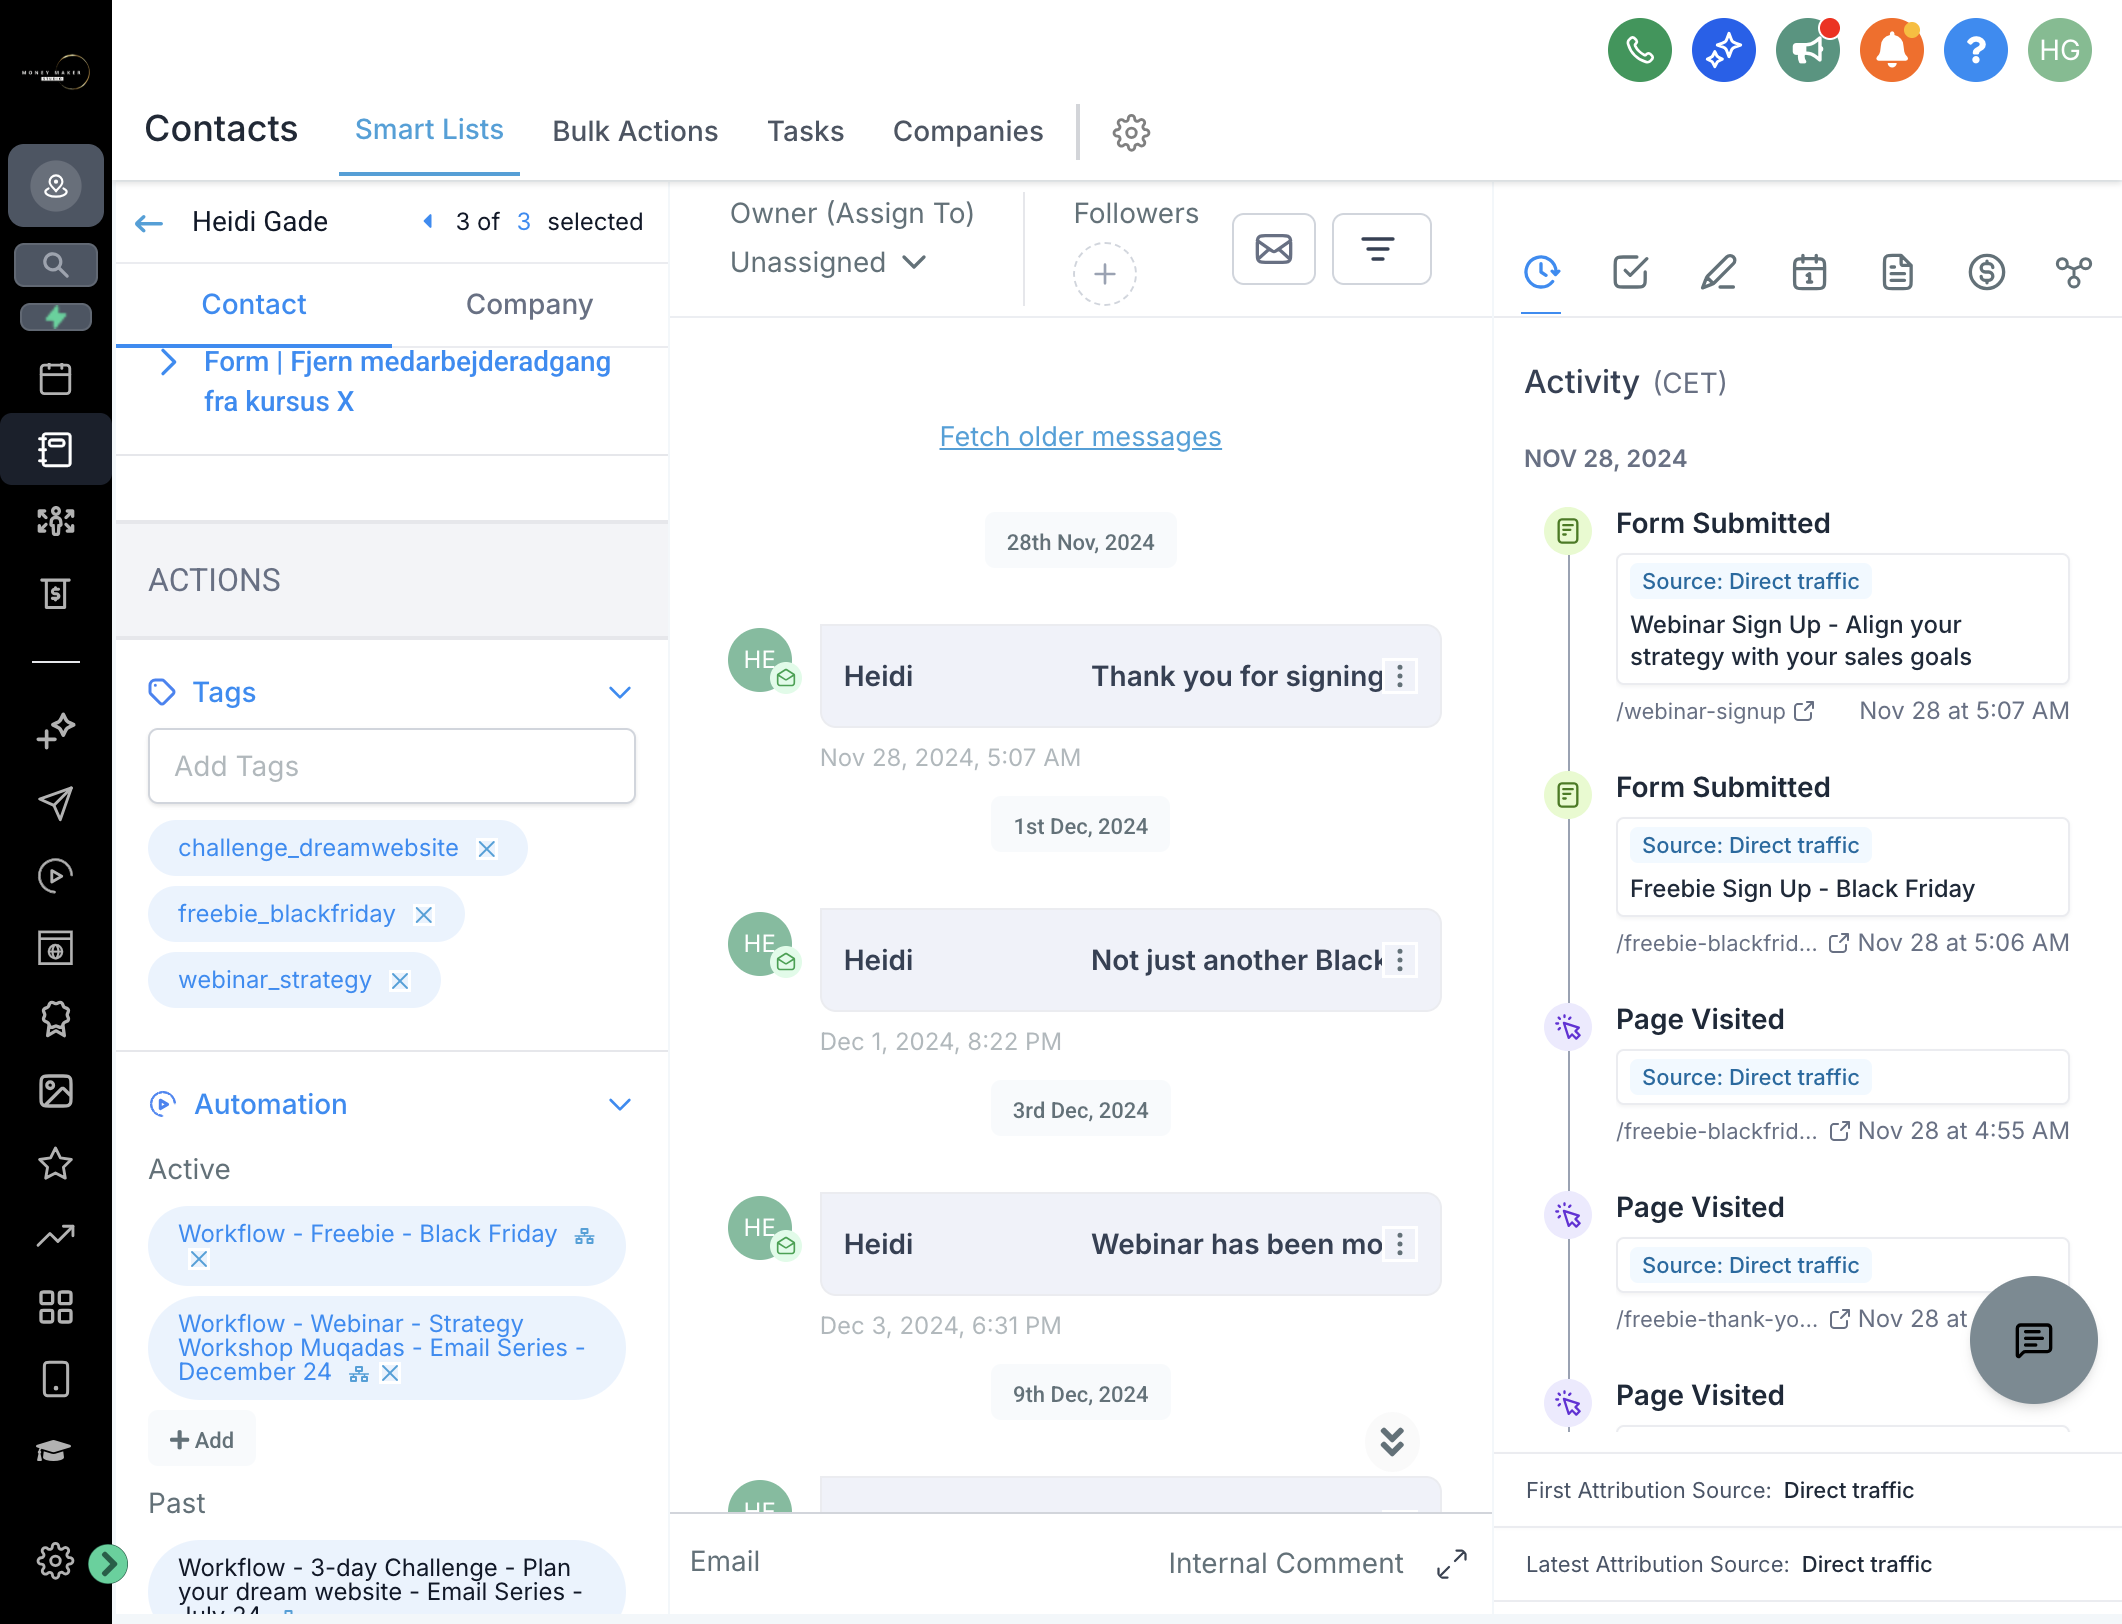Screen dimensions: 2122x1624
Task: Click Fetch older messages link
Action: pos(1080,436)
